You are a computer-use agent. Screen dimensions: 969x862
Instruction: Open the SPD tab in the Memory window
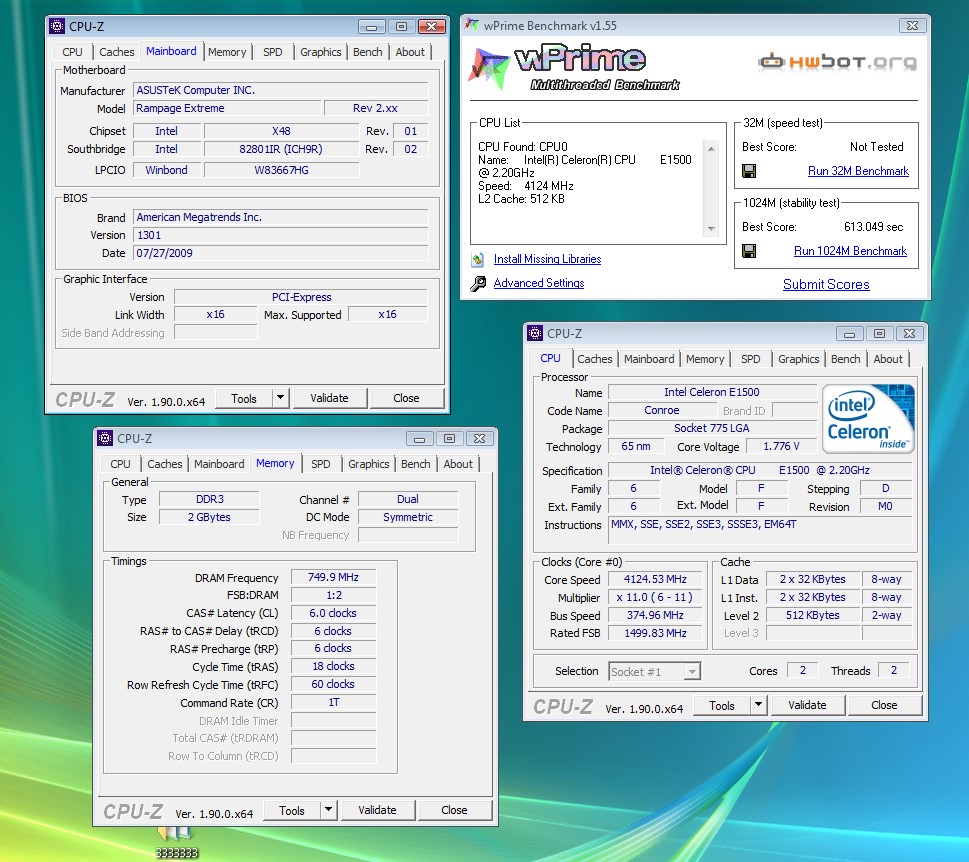(321, 464)
